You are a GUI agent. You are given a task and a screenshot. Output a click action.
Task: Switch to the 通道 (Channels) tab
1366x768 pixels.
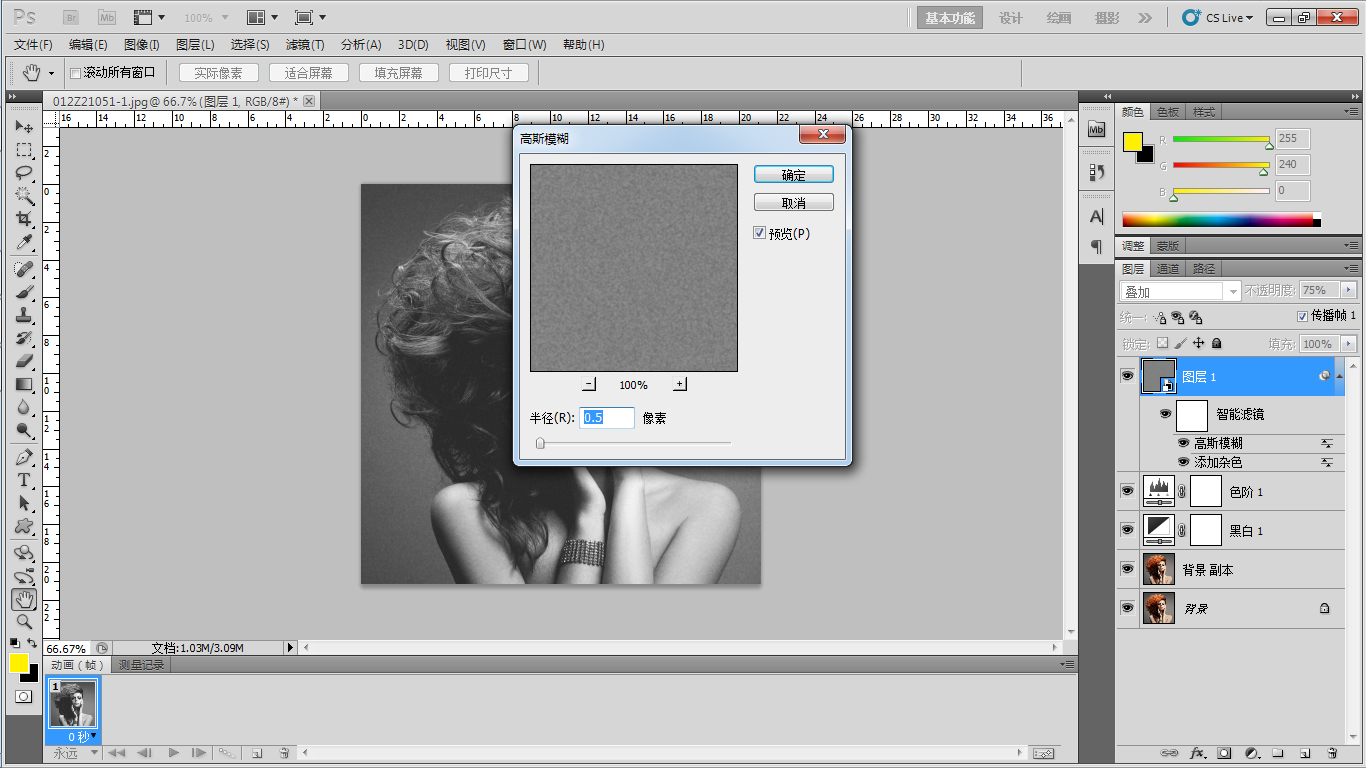(x=1168, y=269)
